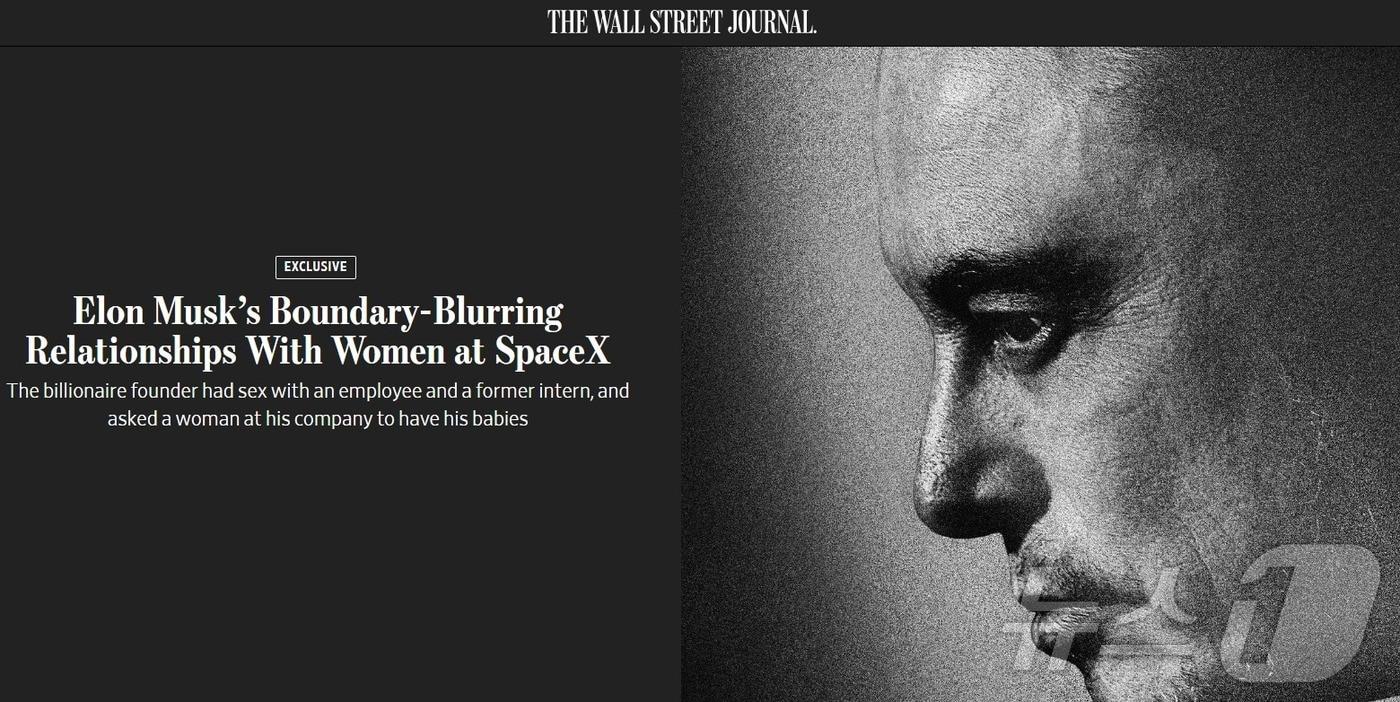Open the black-and-white profile portrait
The image size is (1400, 702).
(1040, 374)
